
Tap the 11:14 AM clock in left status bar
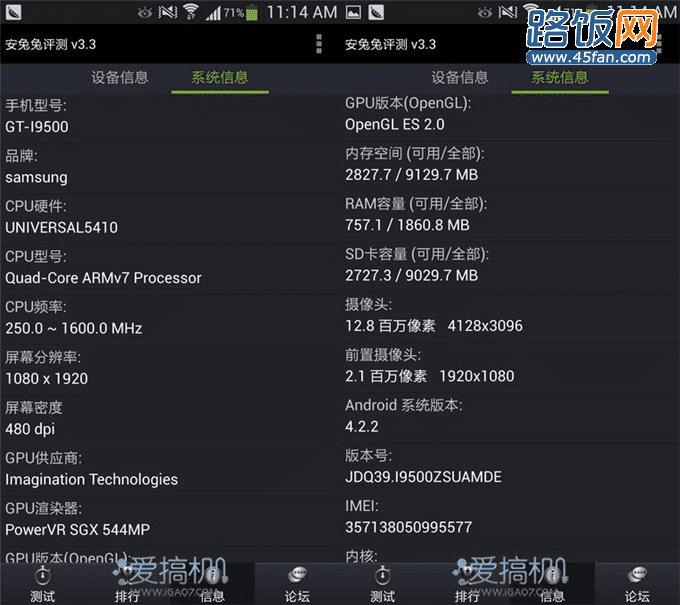click(x=302, y=12)
